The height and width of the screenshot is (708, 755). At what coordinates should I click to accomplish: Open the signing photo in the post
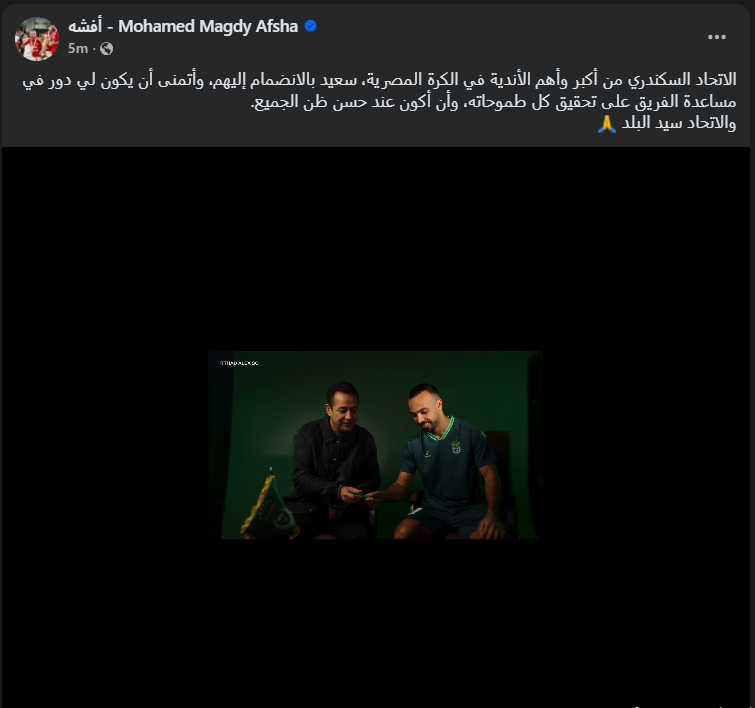[376, 445]
